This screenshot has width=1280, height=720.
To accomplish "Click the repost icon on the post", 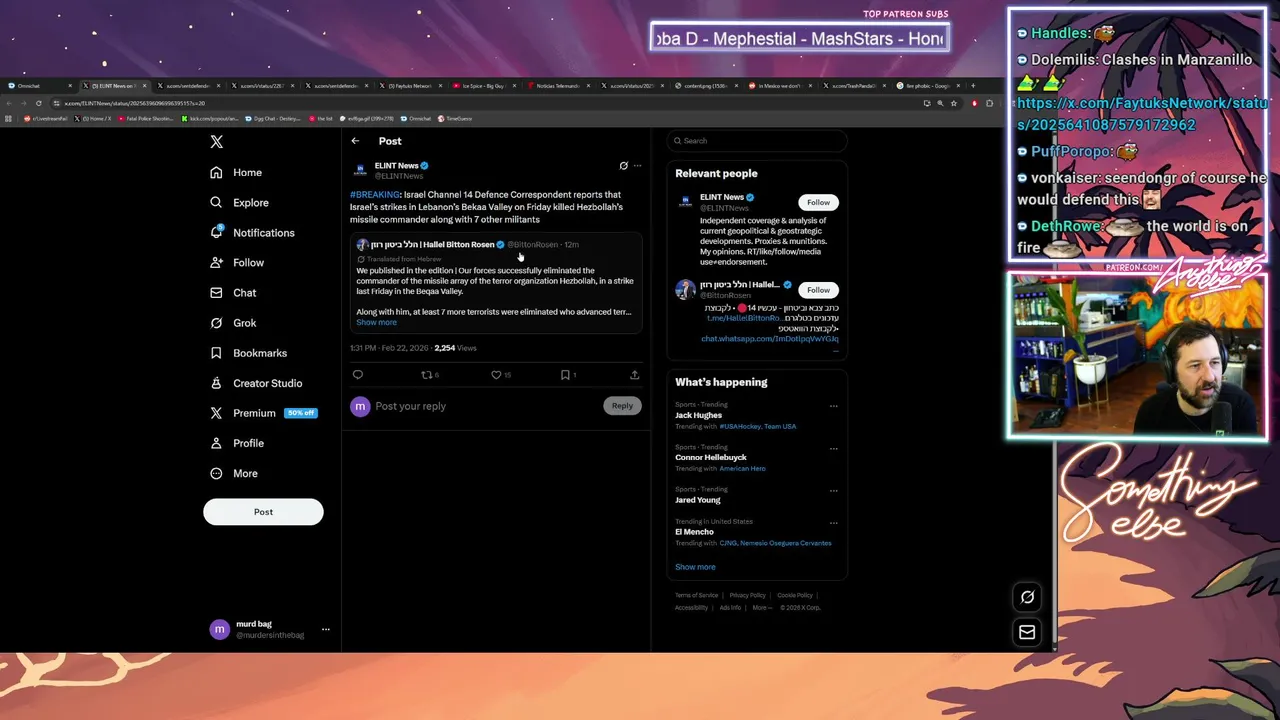I will [x=427, y=375].
